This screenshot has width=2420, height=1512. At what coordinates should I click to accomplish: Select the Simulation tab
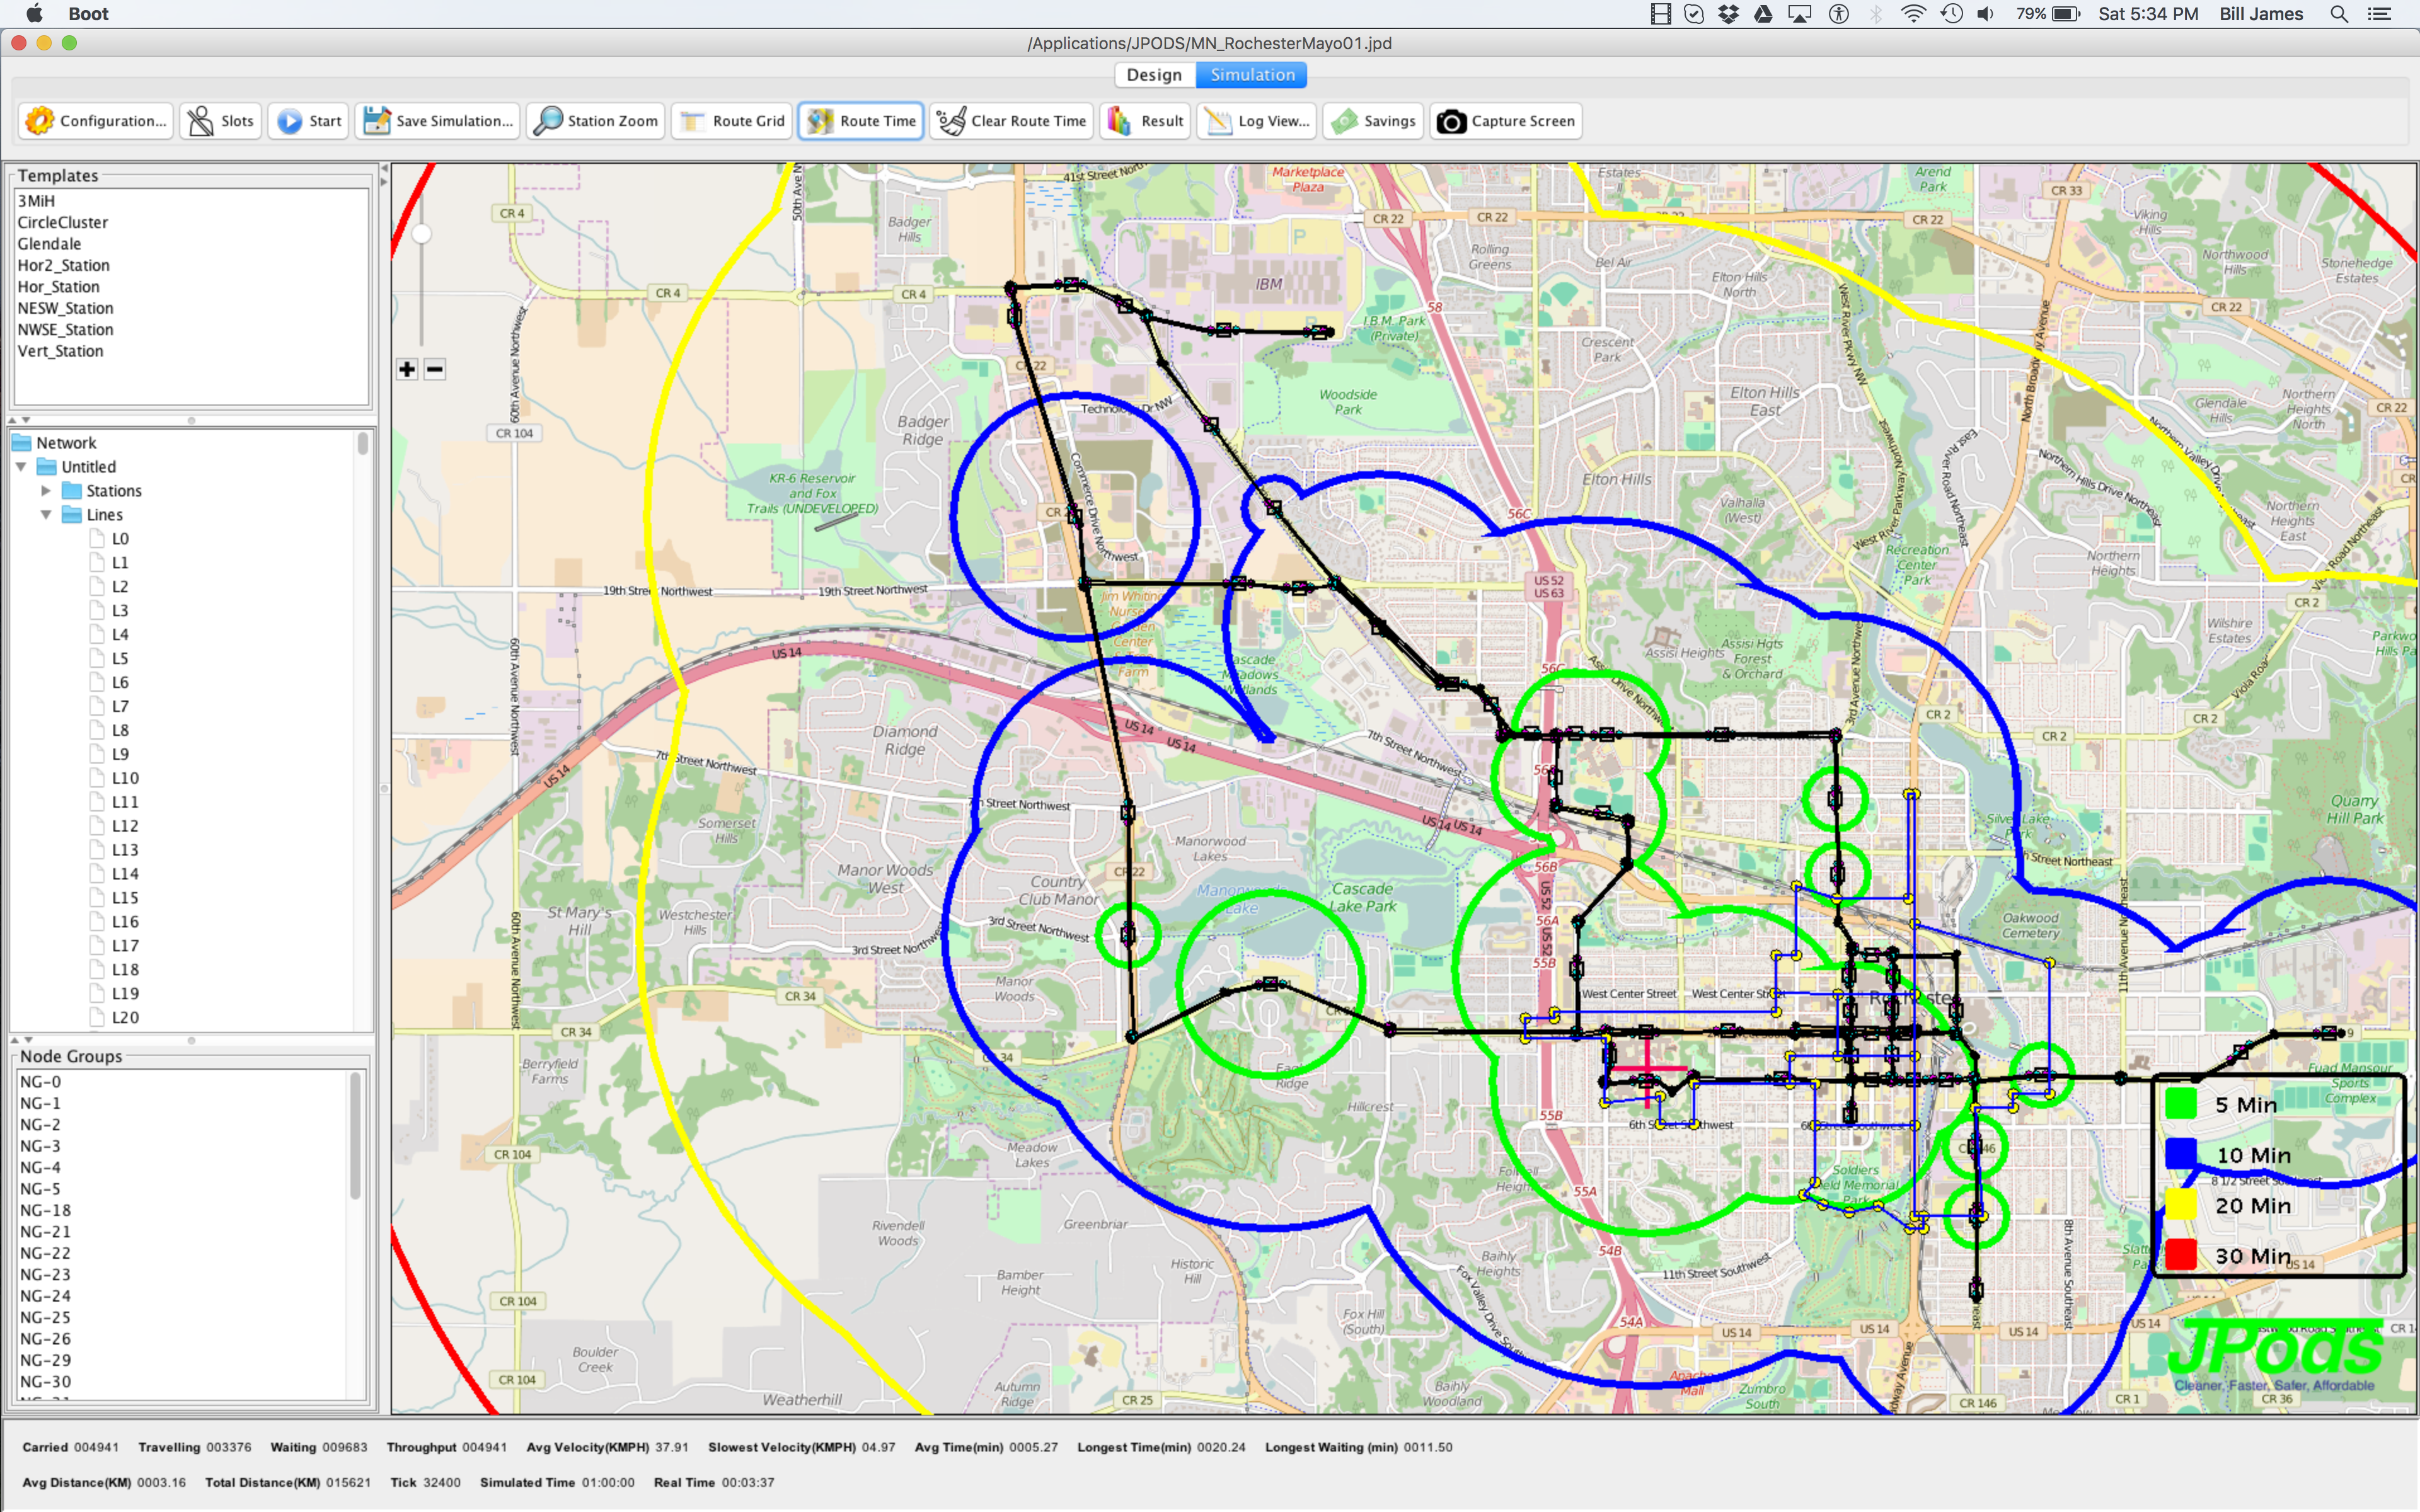pyautogui.click(x=1252, y=75)
